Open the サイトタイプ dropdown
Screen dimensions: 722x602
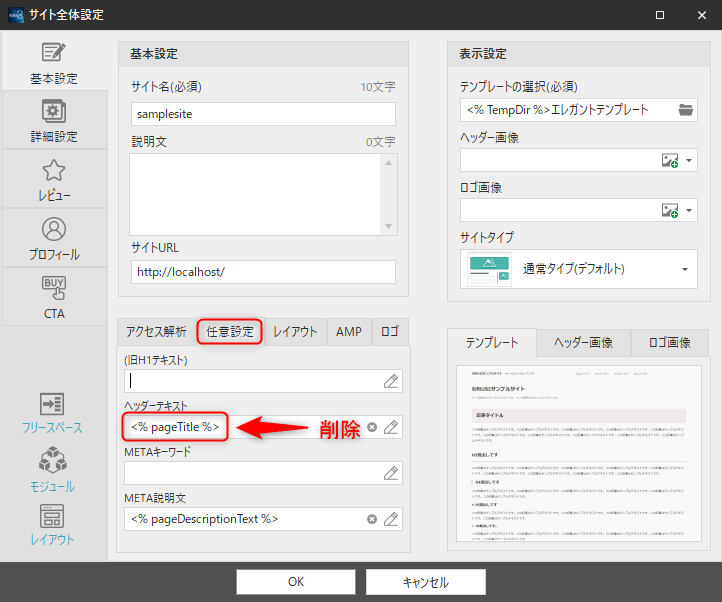click(x=684, y=269)
